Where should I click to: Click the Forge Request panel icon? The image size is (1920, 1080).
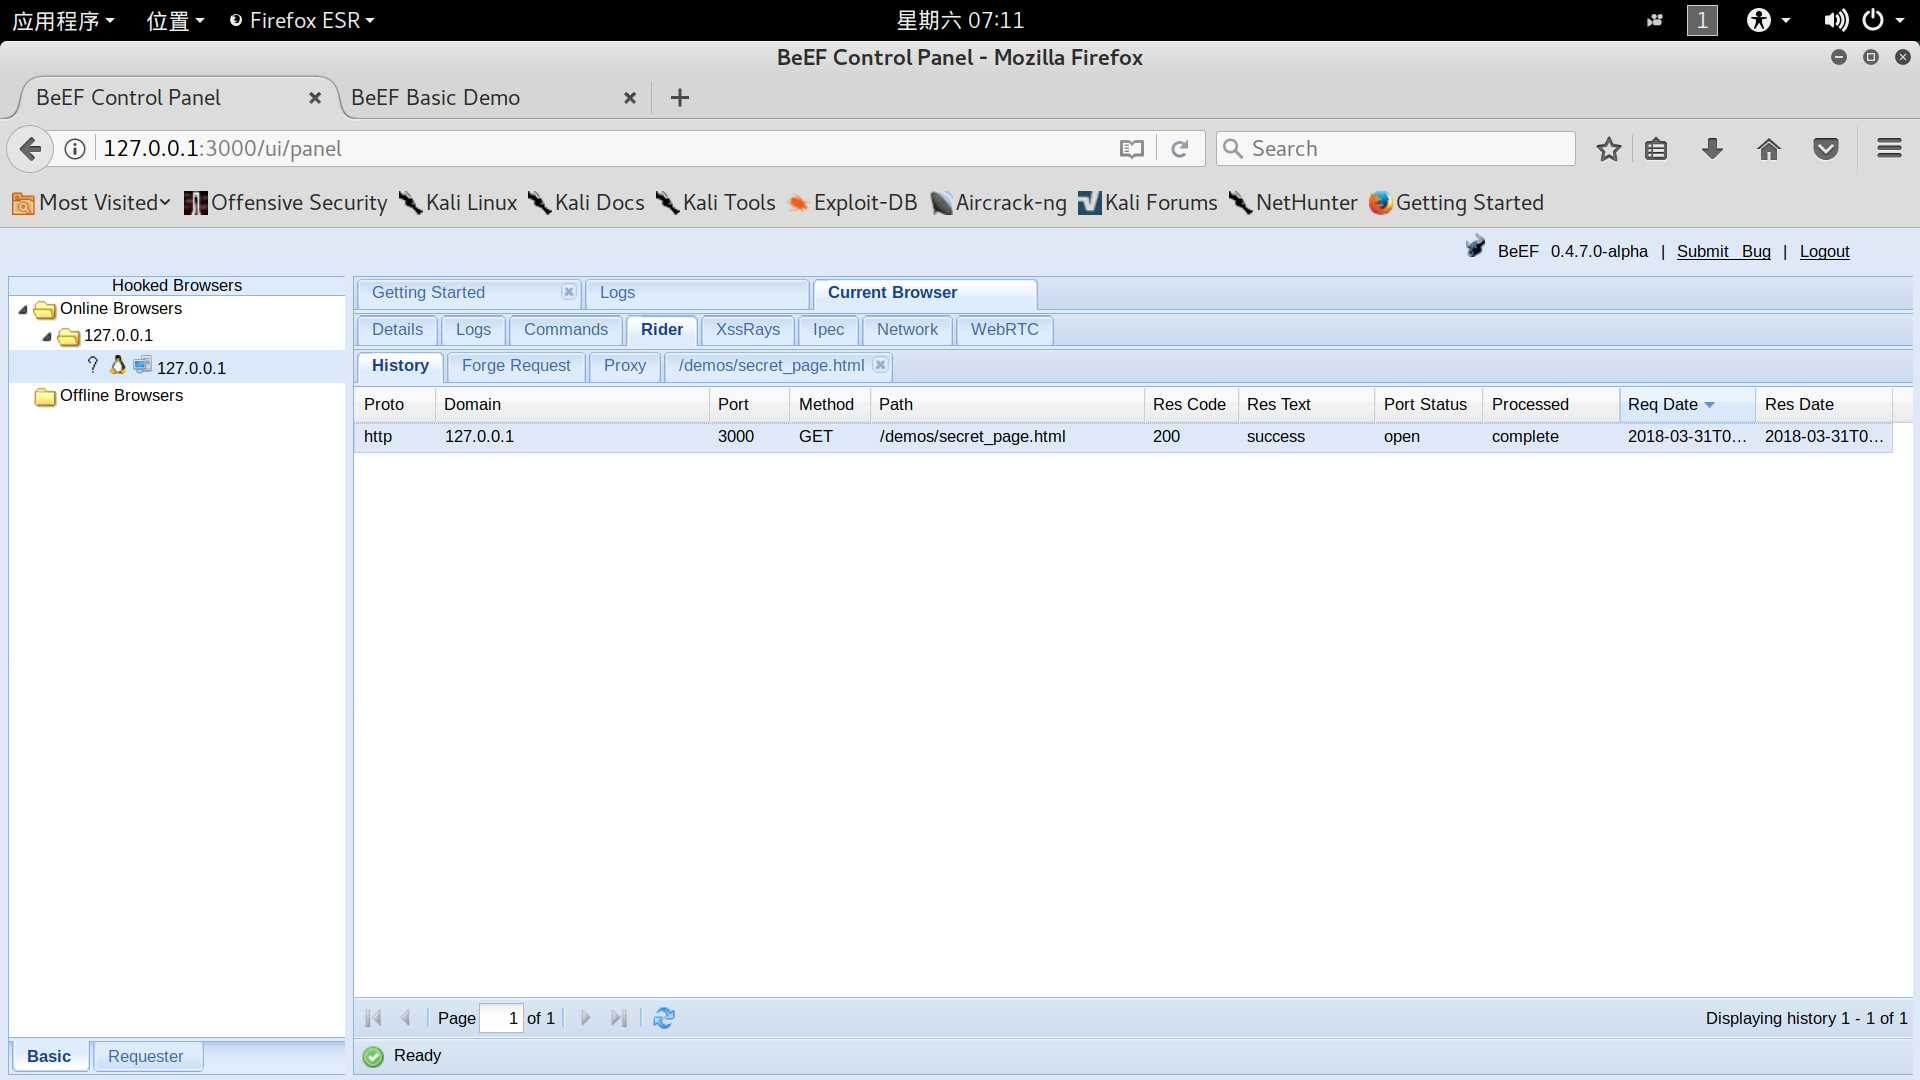(516, 365)
